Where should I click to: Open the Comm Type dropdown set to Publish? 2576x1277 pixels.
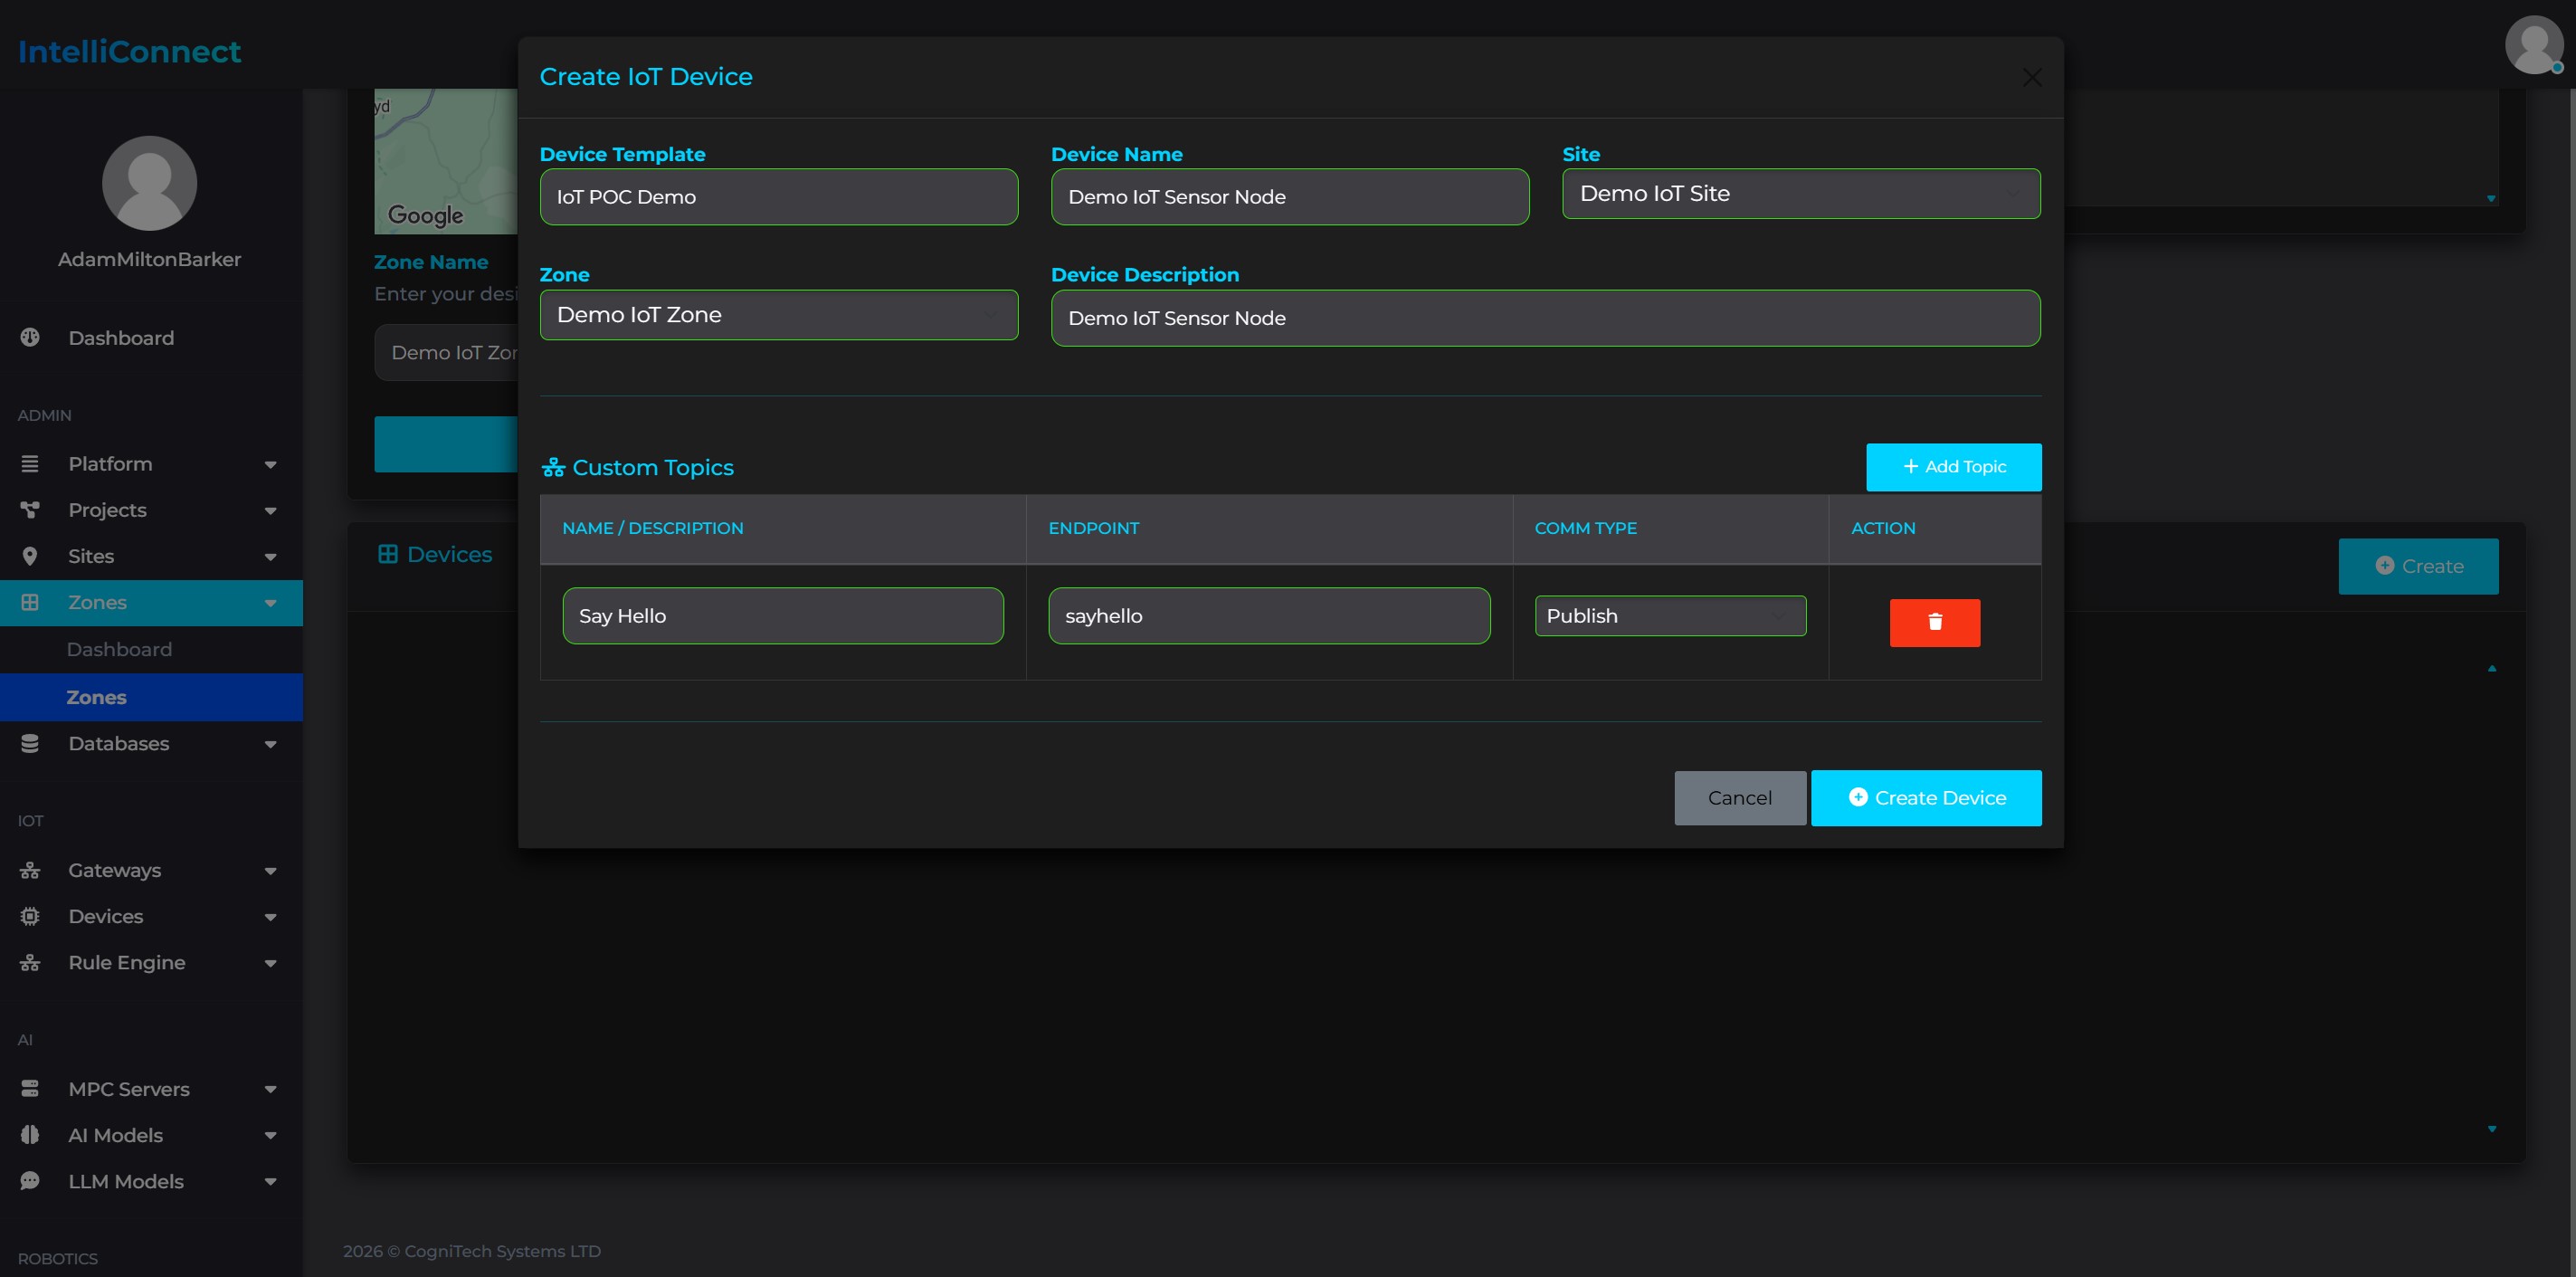click(1670, 615)
